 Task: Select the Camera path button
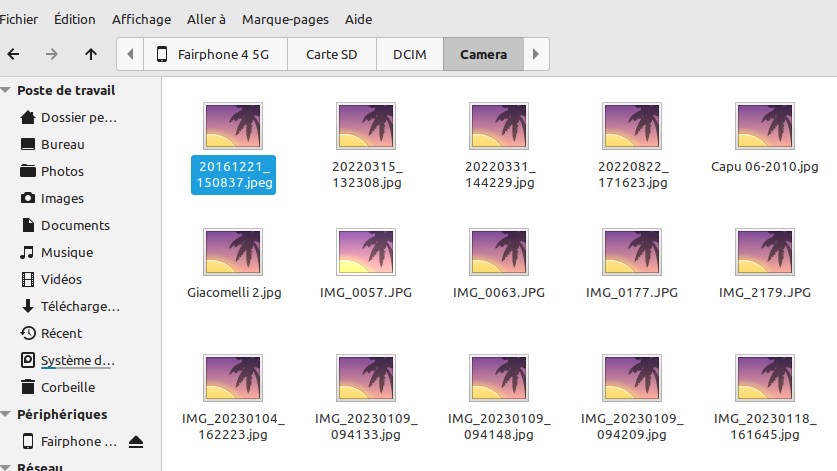[483, 54]
